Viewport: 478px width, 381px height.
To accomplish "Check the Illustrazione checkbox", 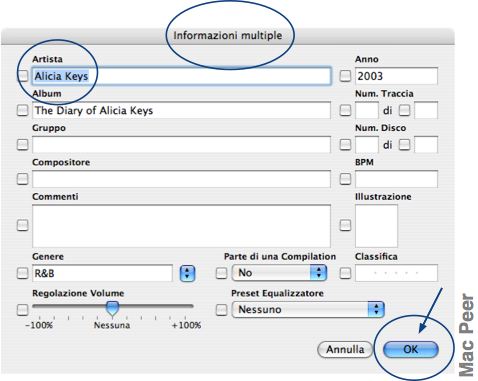I will (x=345, y=225).
